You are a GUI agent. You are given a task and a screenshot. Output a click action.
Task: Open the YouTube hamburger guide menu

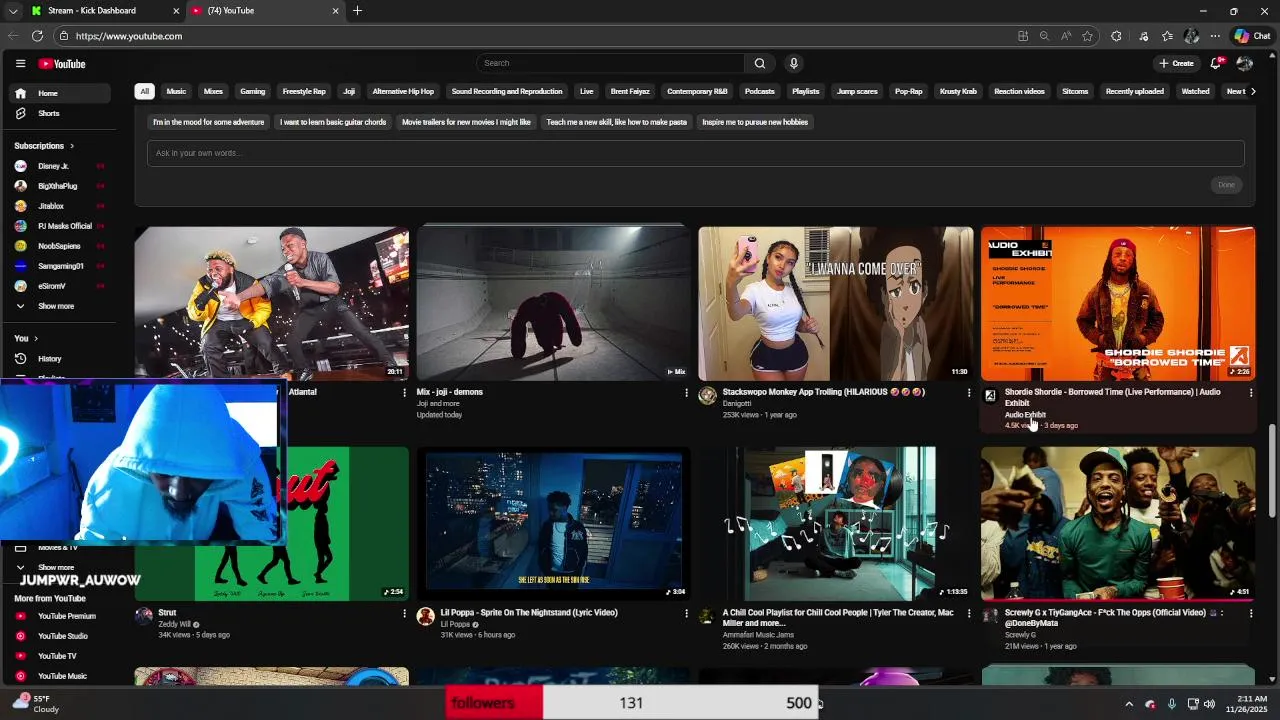pyautogui.click(x=20, y=64)
